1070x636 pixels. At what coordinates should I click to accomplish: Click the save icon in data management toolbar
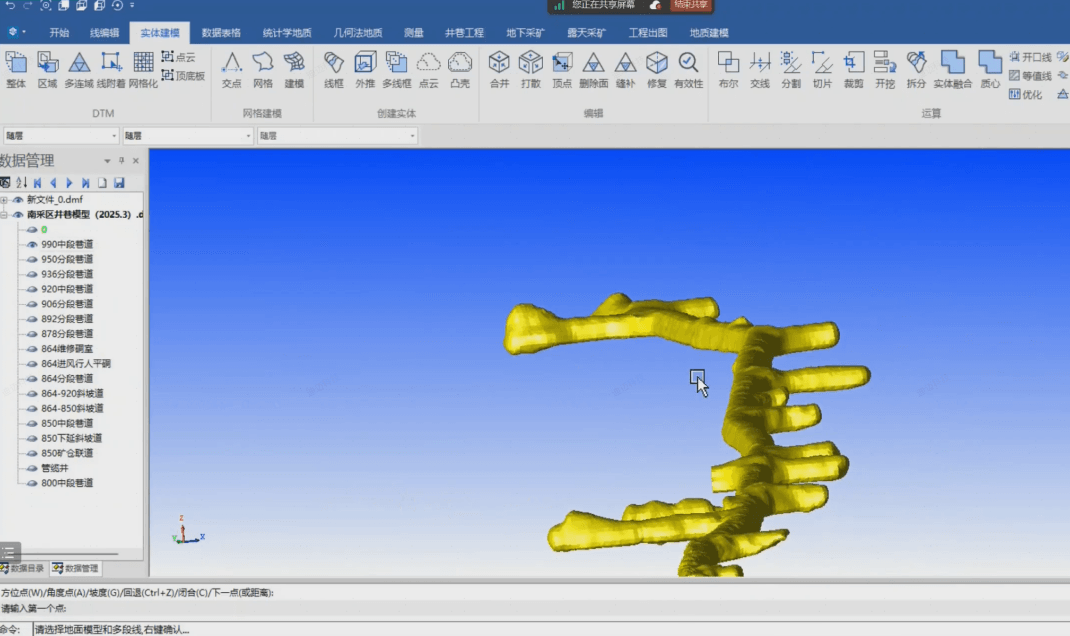click(x=119, y=183)
